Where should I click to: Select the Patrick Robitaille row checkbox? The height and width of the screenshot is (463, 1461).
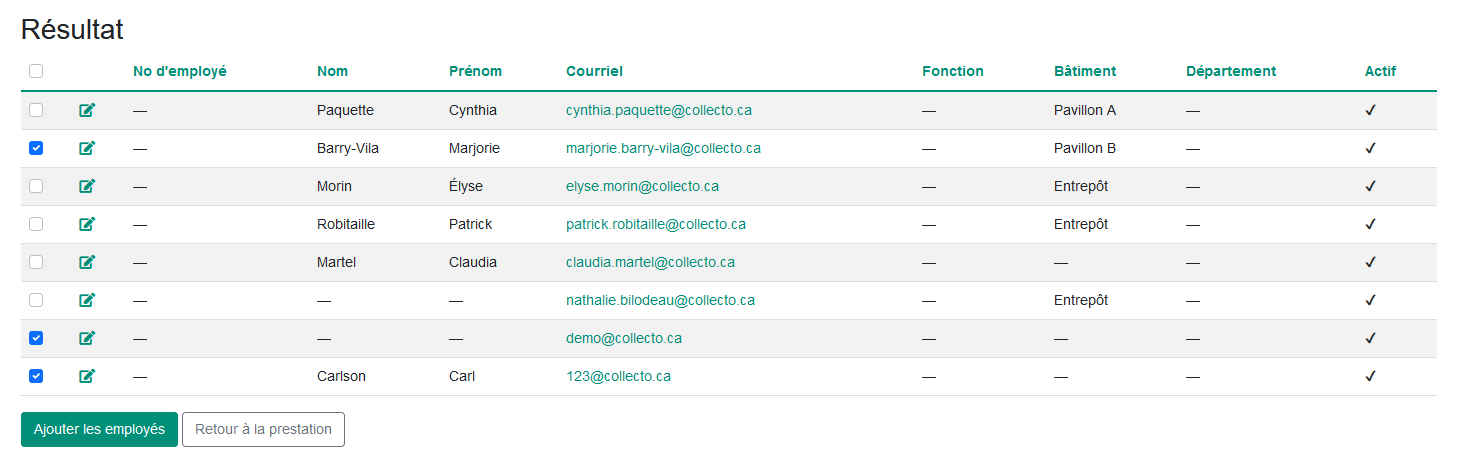point(36,224)
